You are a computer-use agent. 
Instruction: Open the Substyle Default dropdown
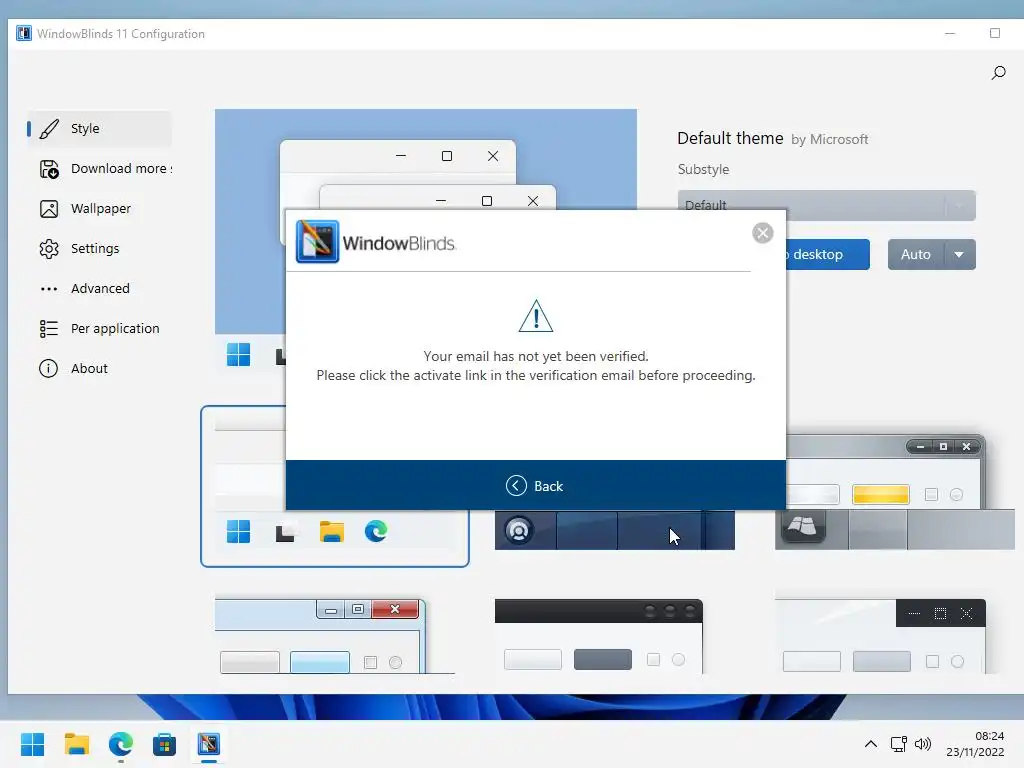826,205
